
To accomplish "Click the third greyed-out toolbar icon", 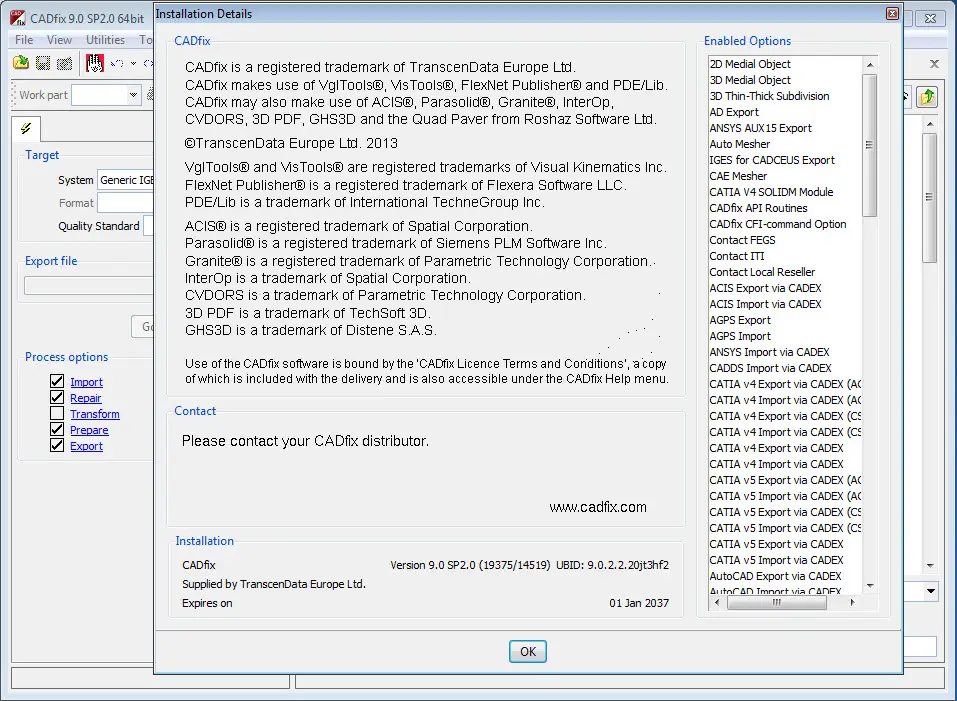I will pos(64,63).
